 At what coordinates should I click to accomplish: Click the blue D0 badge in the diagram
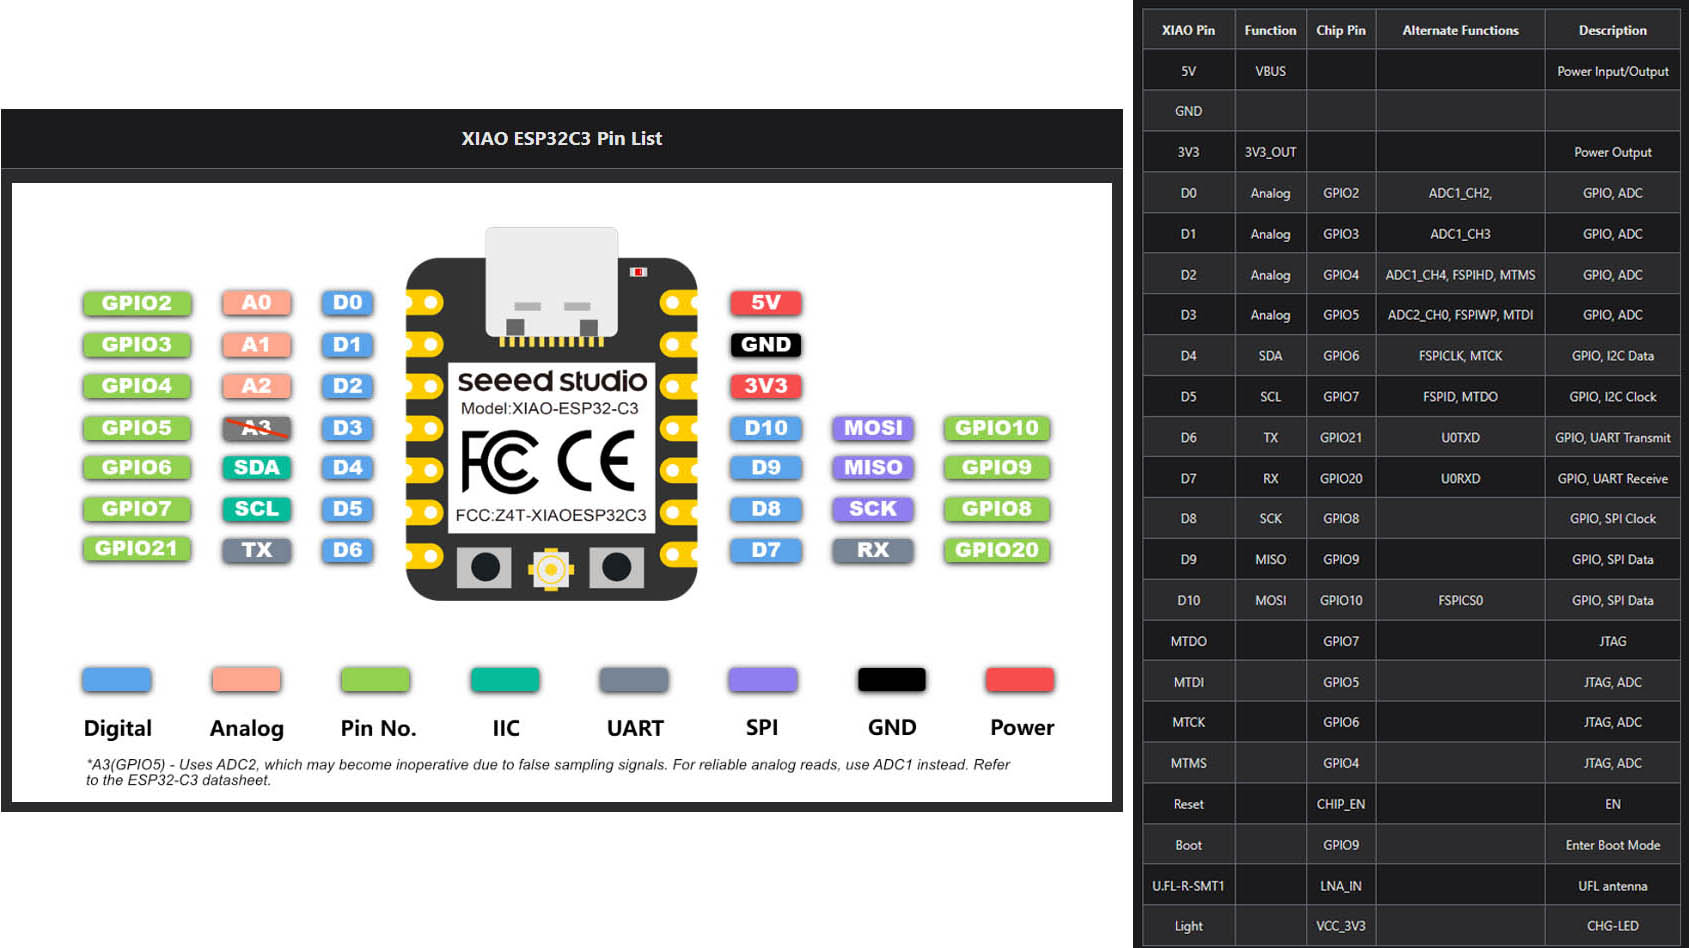click(347, 303)
